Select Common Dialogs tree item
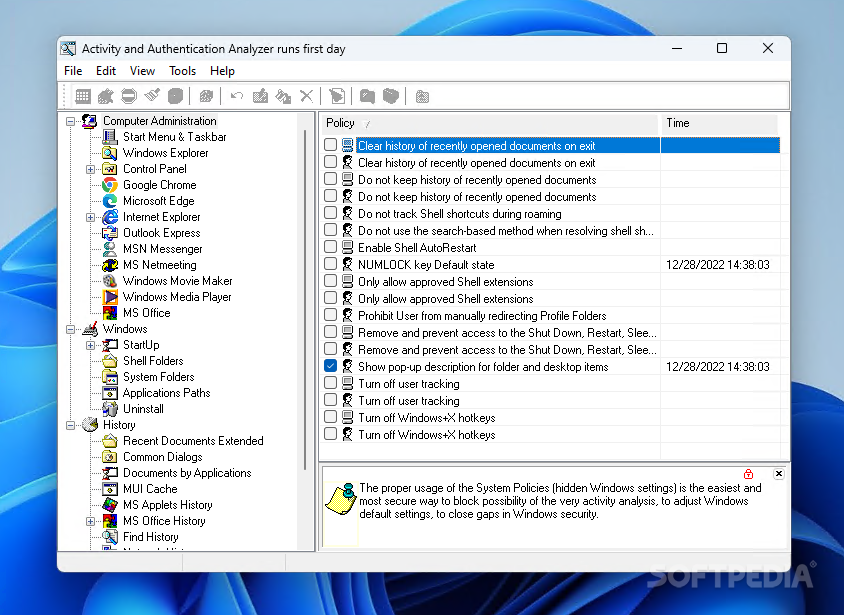The height and width of the screenshot is (615, 844). [x=163, y=457]
